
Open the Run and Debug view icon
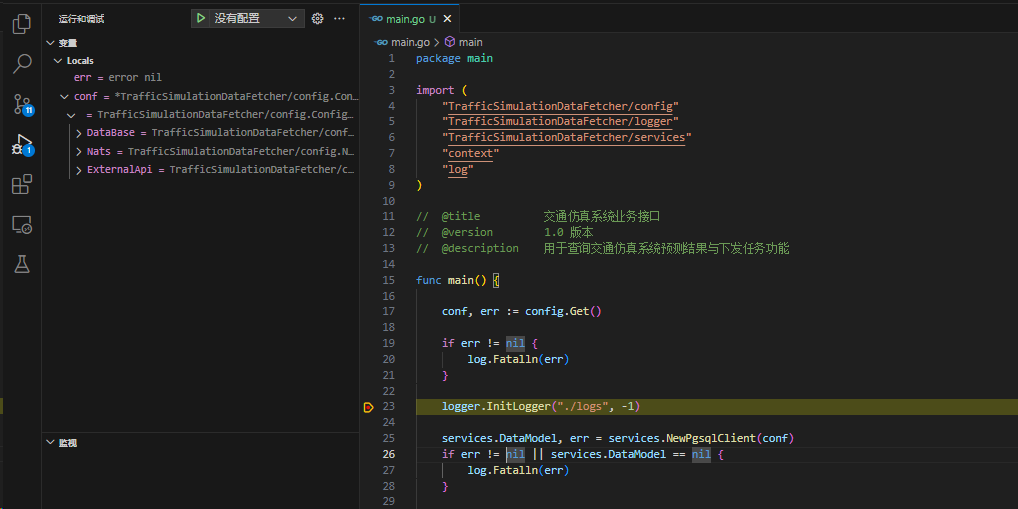[x=21, y=146]
